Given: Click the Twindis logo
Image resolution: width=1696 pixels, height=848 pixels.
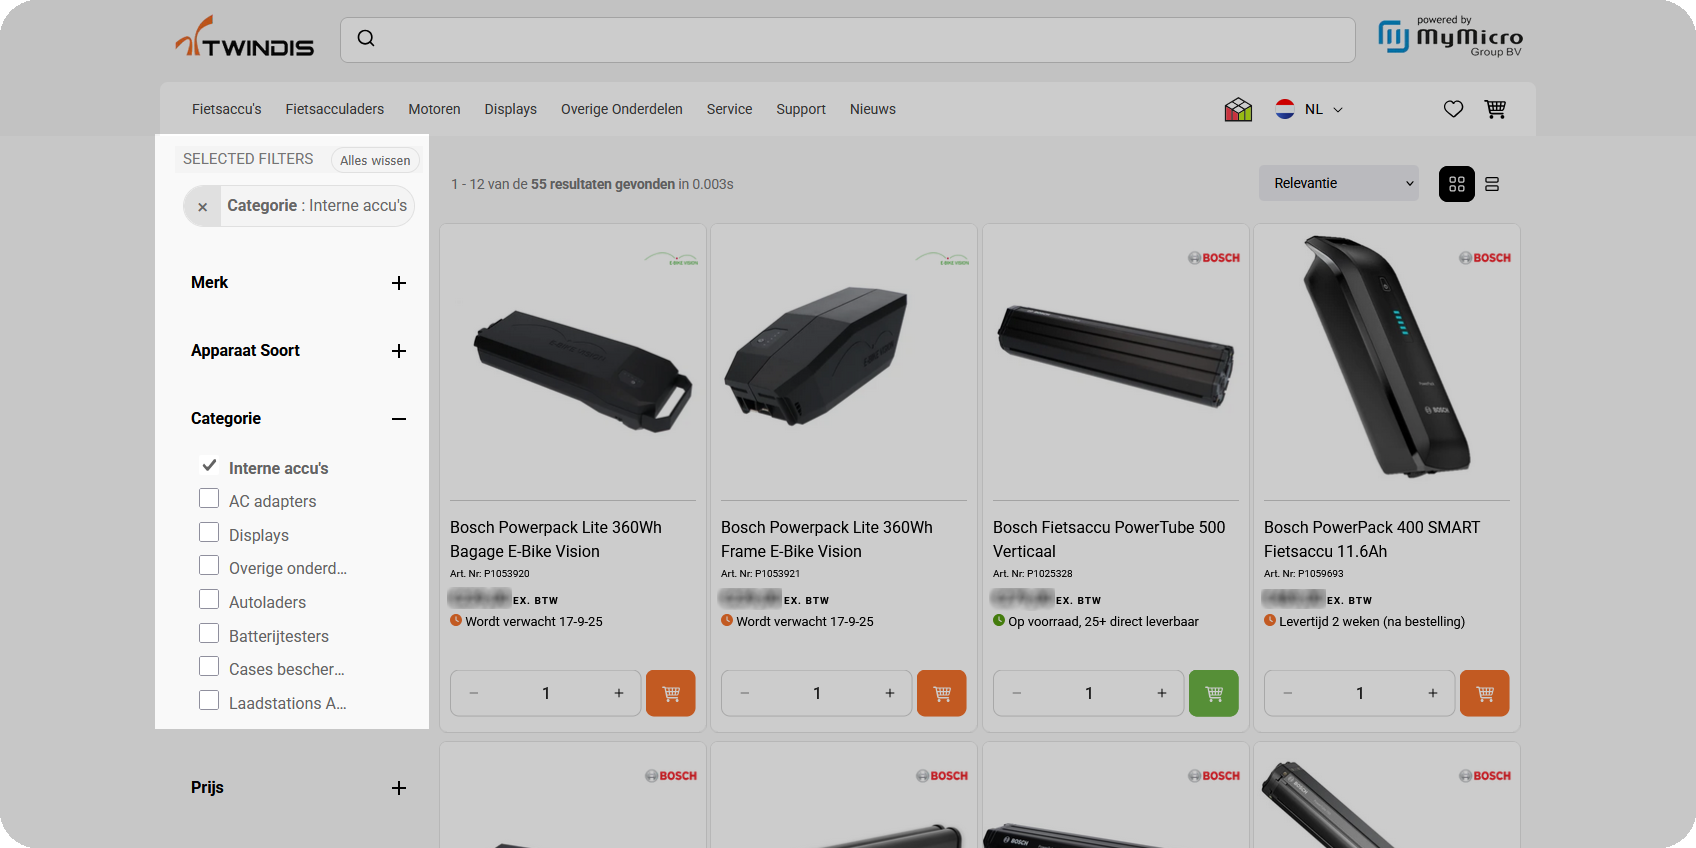Looking at the screenshot, I should tap(245, 37).
